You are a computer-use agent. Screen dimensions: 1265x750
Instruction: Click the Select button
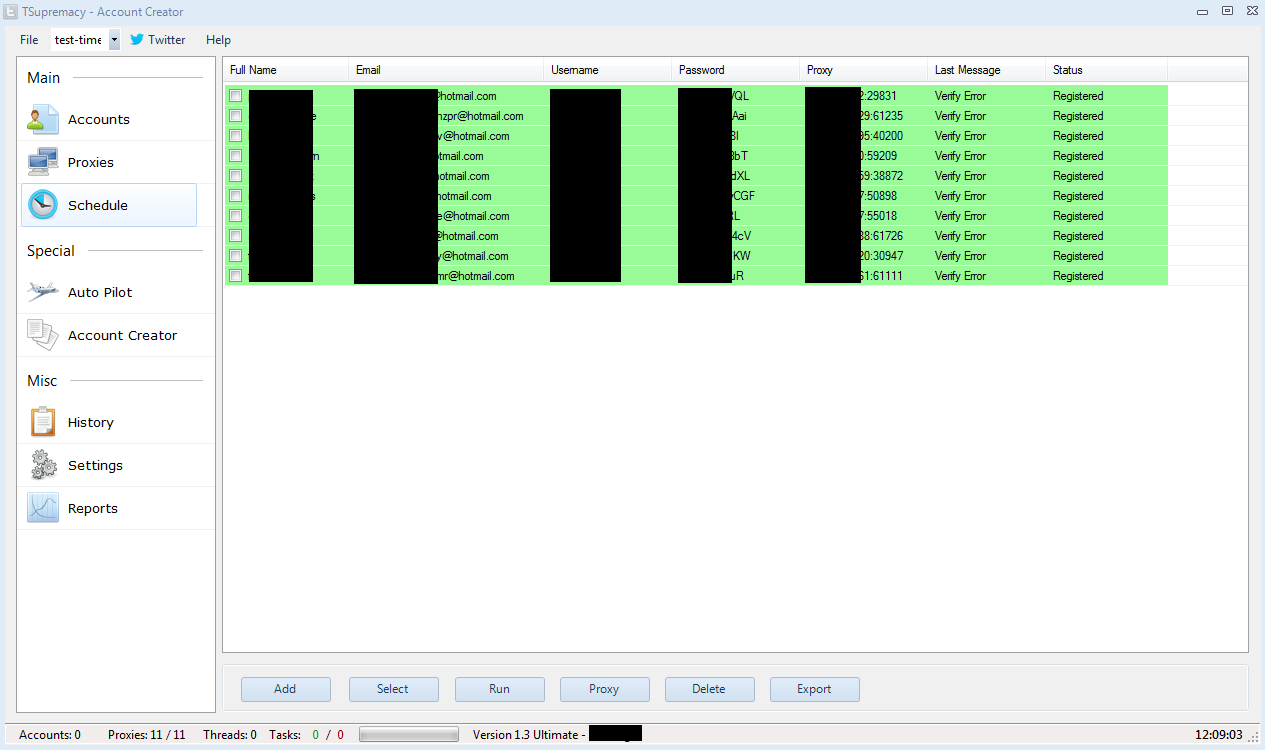[x=393, y=689]
